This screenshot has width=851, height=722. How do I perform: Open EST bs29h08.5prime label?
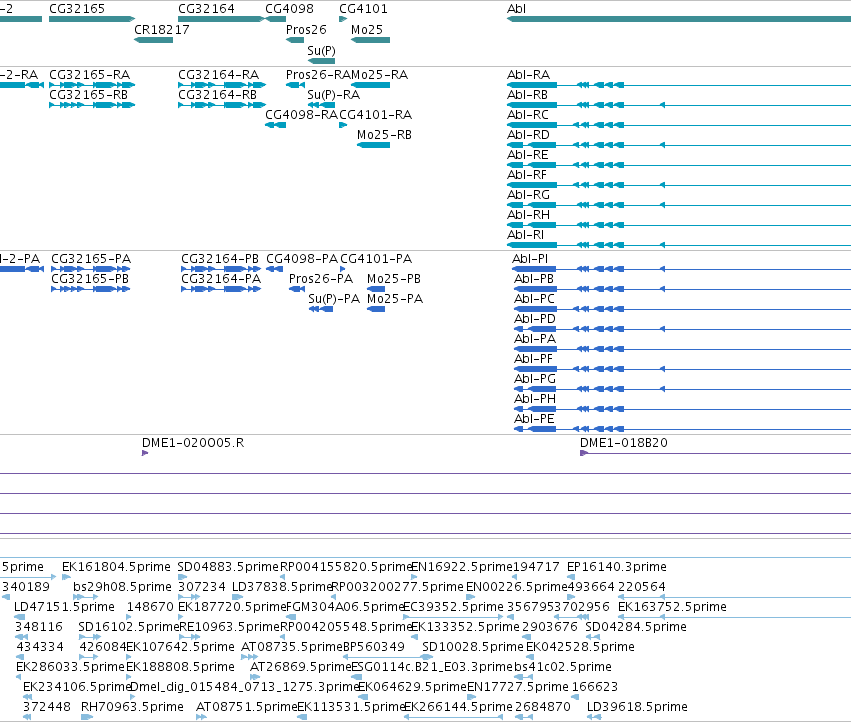122,587
